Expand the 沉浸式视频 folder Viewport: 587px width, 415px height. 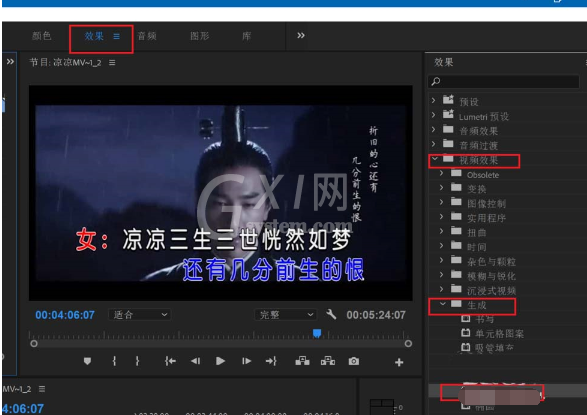click(x=441, y=289)
